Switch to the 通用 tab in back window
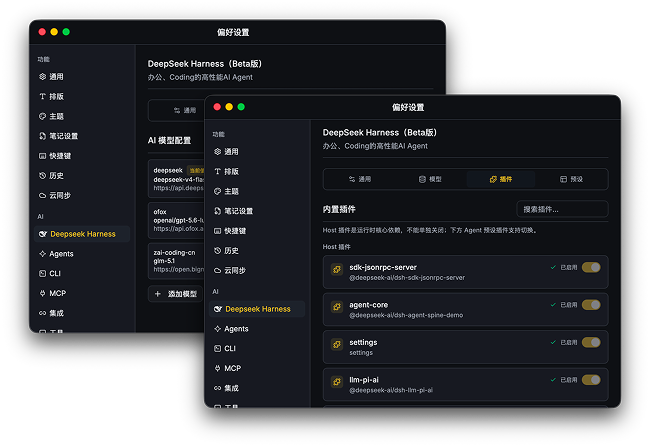 [185, 110]
